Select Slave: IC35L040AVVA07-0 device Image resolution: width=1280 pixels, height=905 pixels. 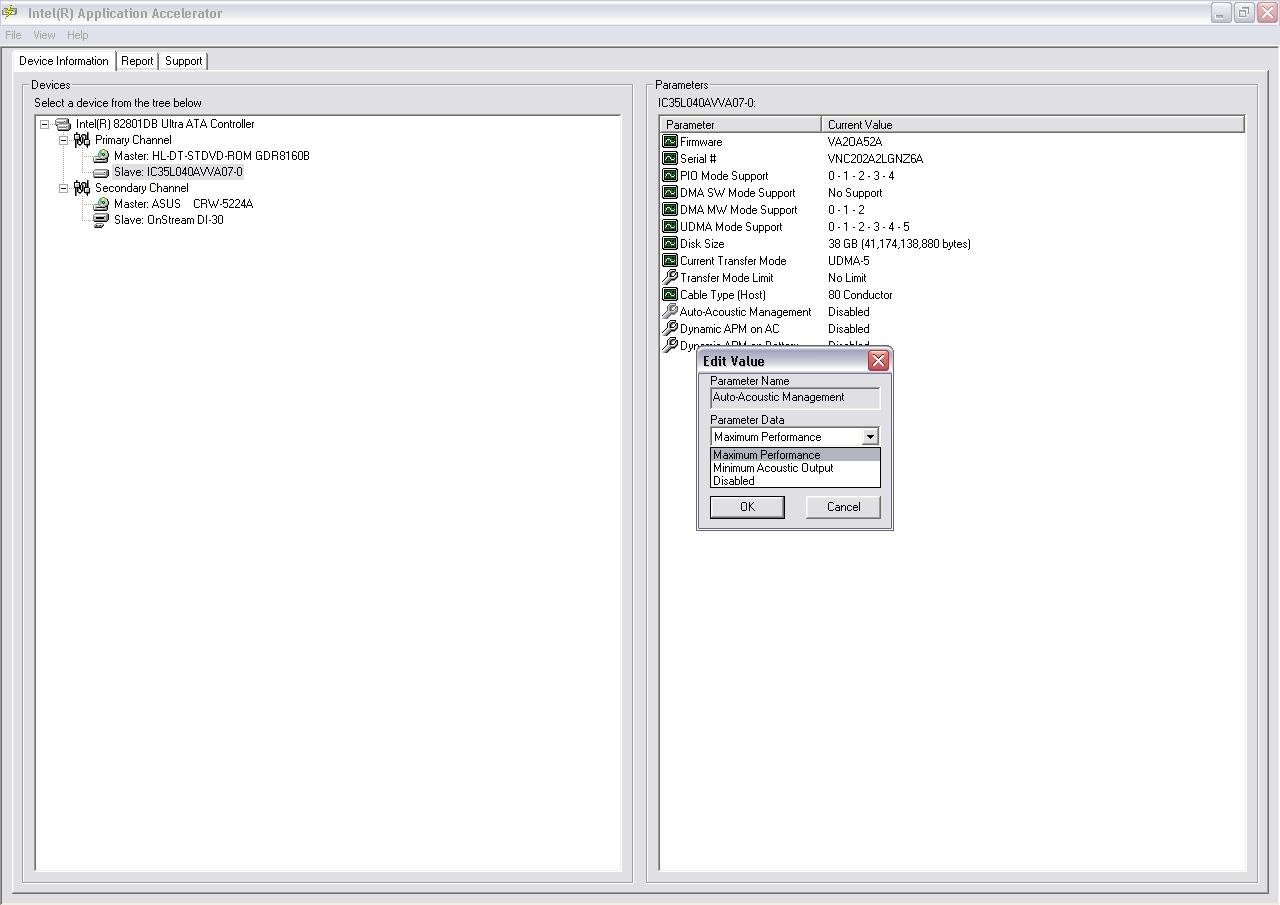178,172
